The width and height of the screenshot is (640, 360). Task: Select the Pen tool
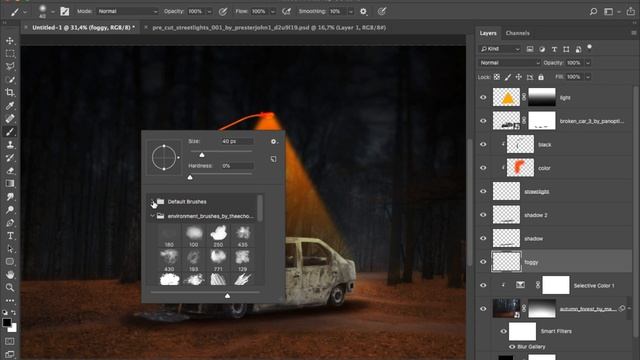pyautogui.click(x=10, y=223)
